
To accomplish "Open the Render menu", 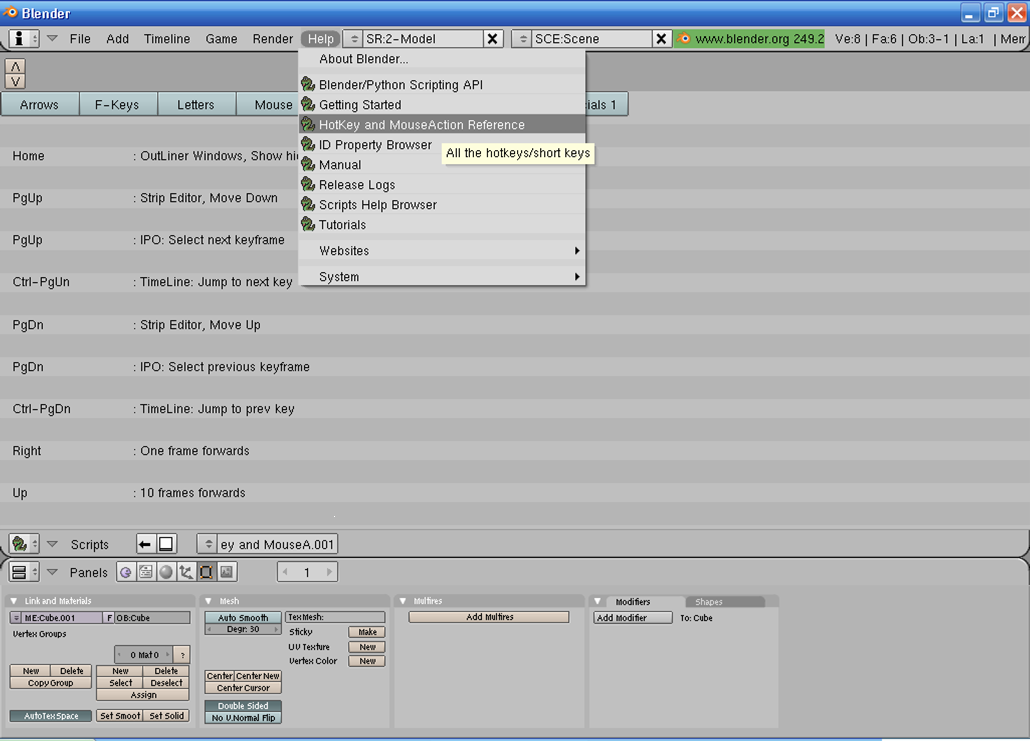I will pos(273,39).
